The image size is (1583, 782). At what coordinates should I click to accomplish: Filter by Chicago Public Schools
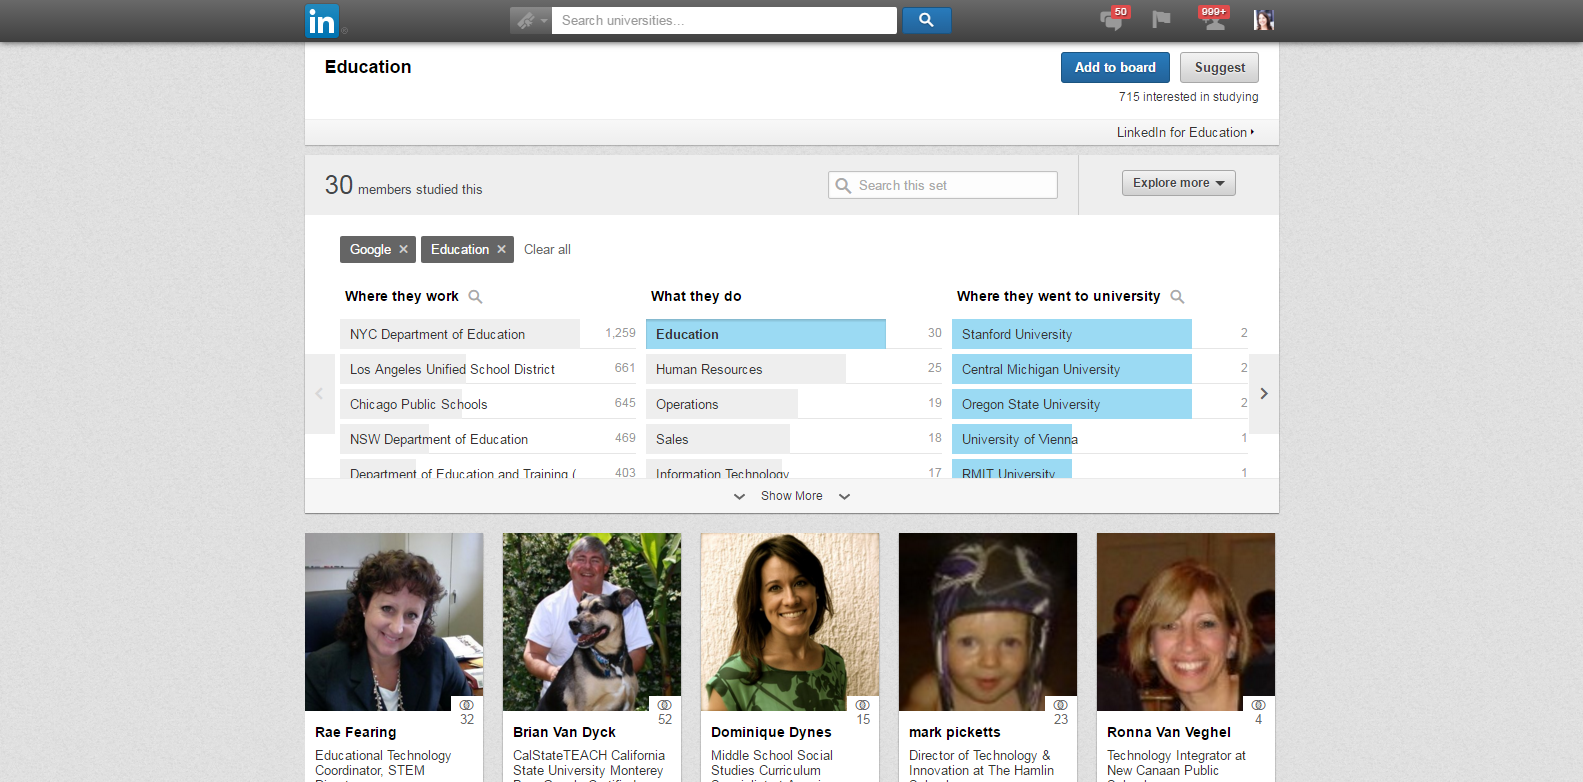tap(488, 404)
